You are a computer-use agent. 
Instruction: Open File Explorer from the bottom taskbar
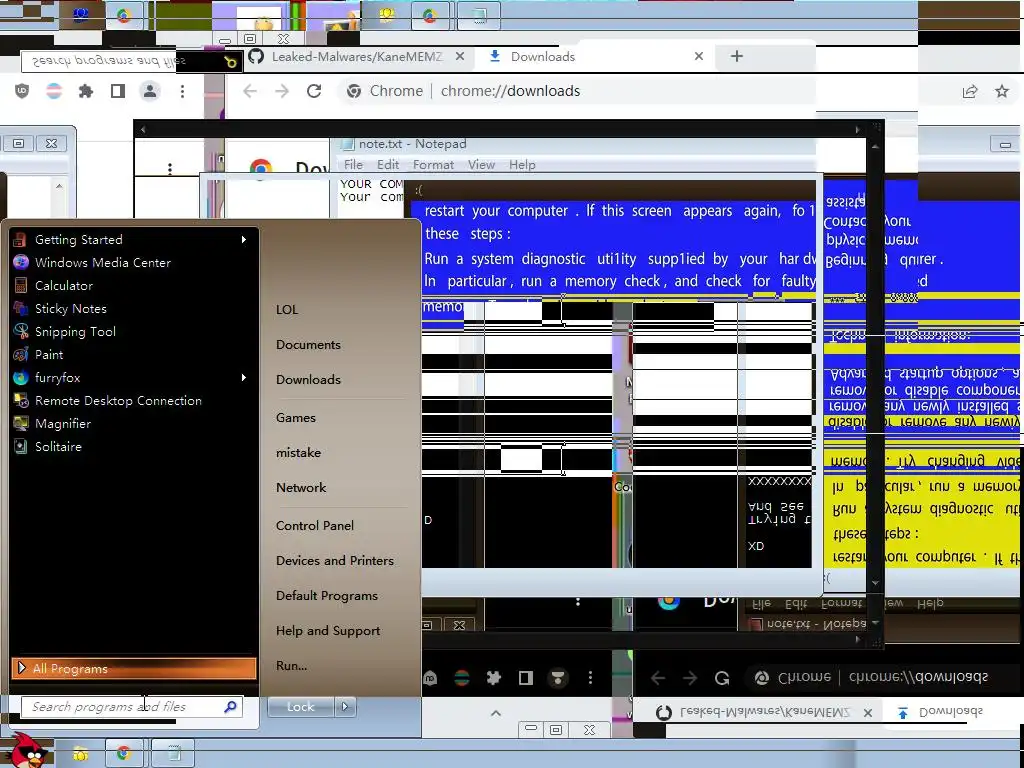tap(80, 754)
